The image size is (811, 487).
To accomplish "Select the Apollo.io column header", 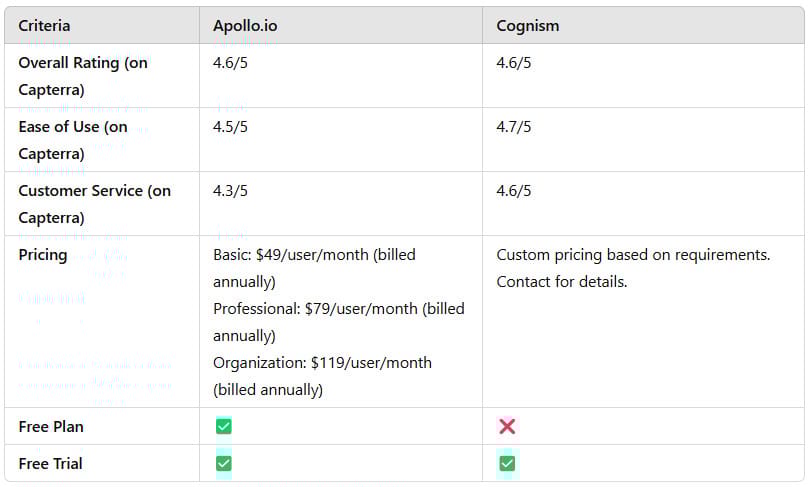I will coord(245,25).
